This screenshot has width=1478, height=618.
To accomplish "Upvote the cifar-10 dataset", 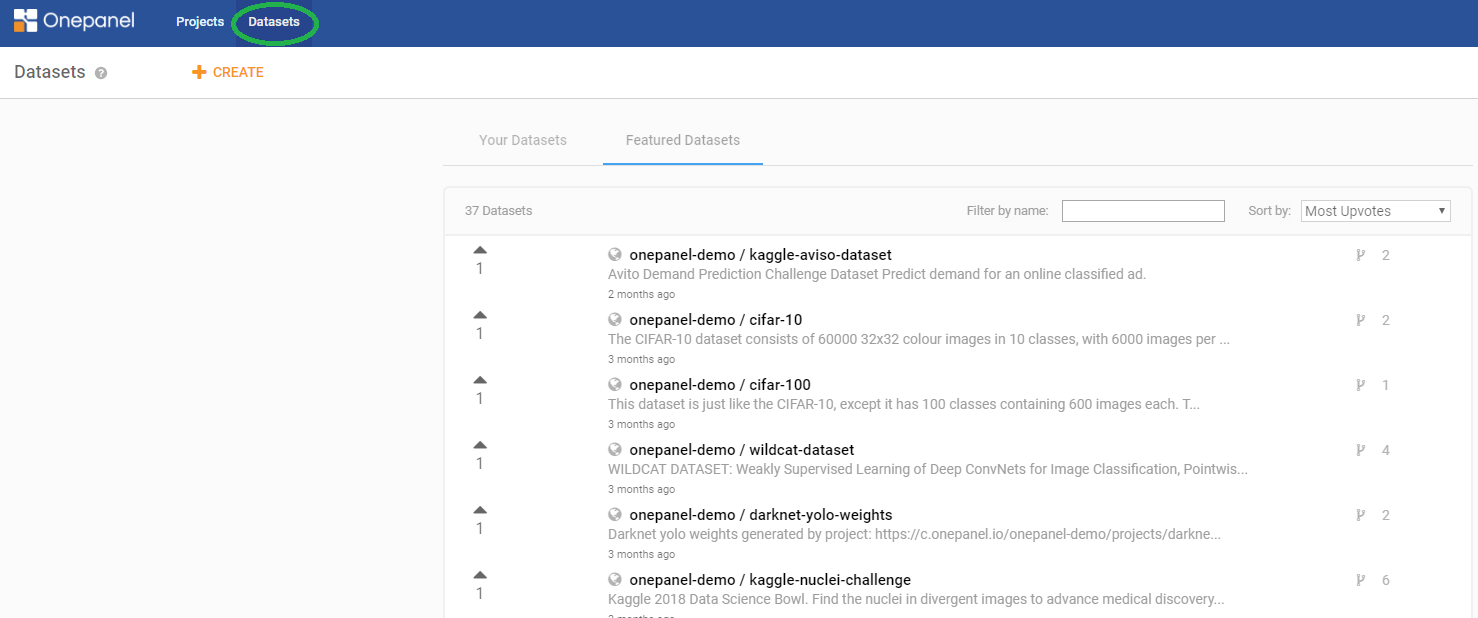I will (x=480, y=315).
